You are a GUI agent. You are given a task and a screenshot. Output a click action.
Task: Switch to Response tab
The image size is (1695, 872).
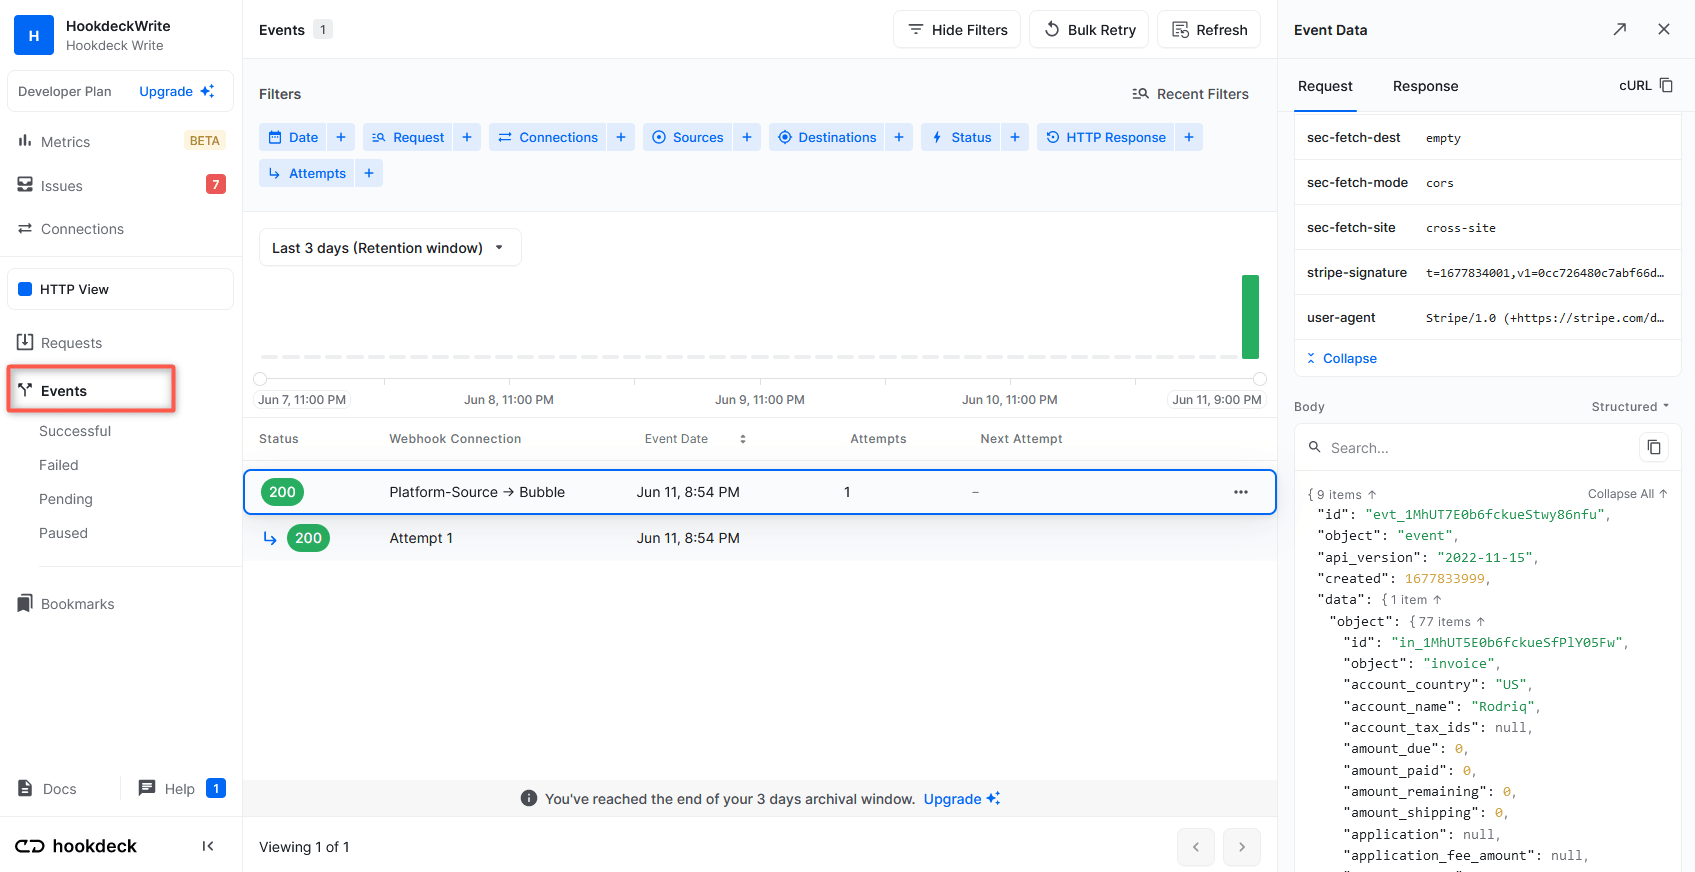[x=1425, y=86]
